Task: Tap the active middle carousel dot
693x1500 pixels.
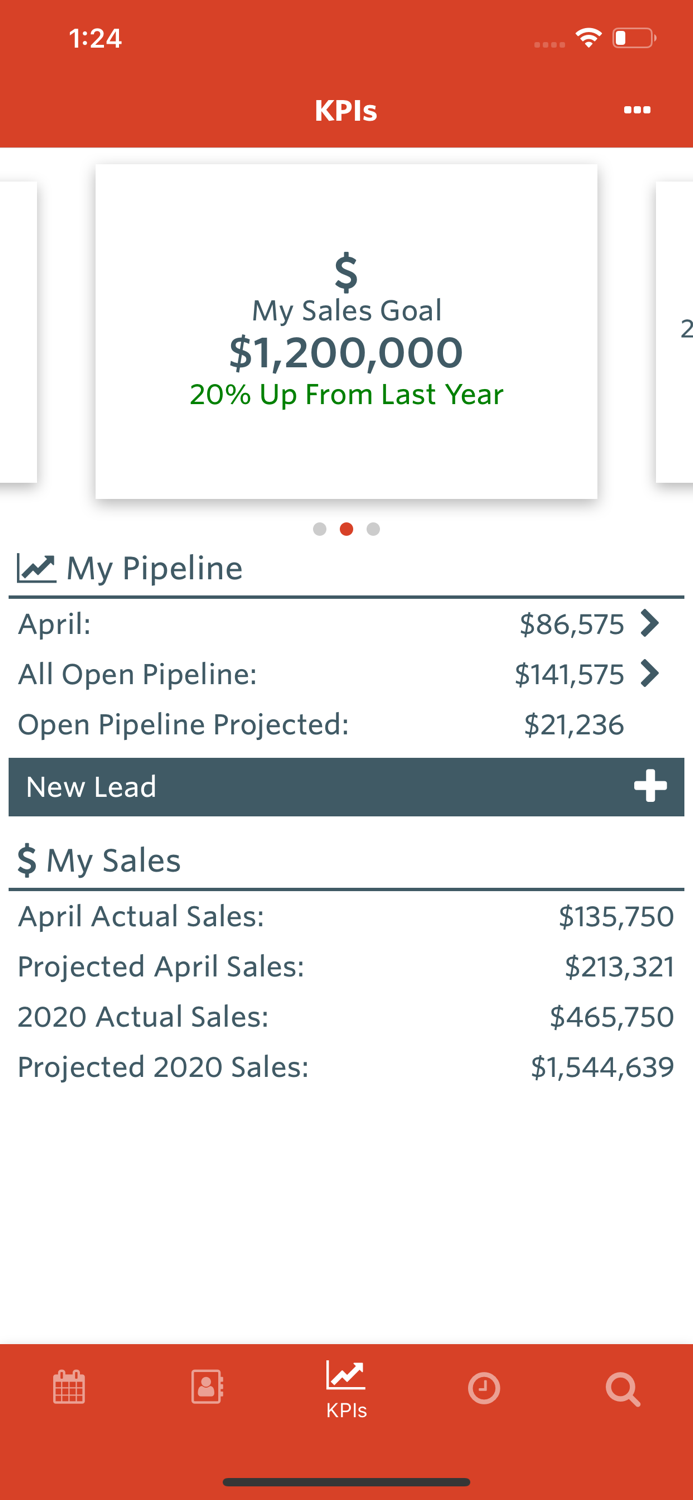Action: (346, 528)
